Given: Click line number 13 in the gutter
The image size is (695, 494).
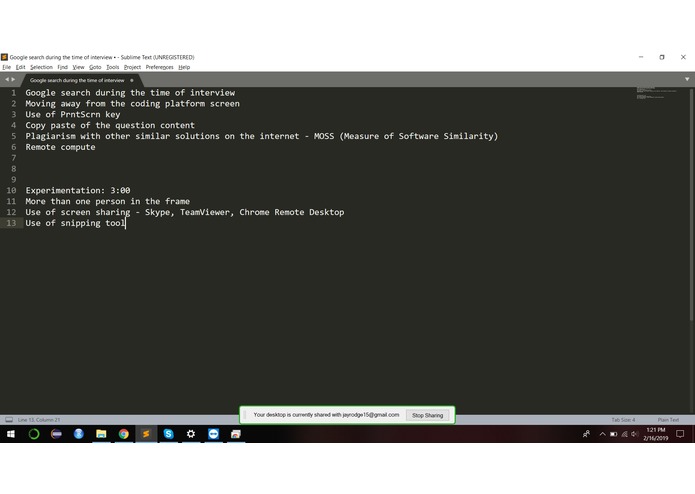Looking at the screenshot, I should [11, 223].
